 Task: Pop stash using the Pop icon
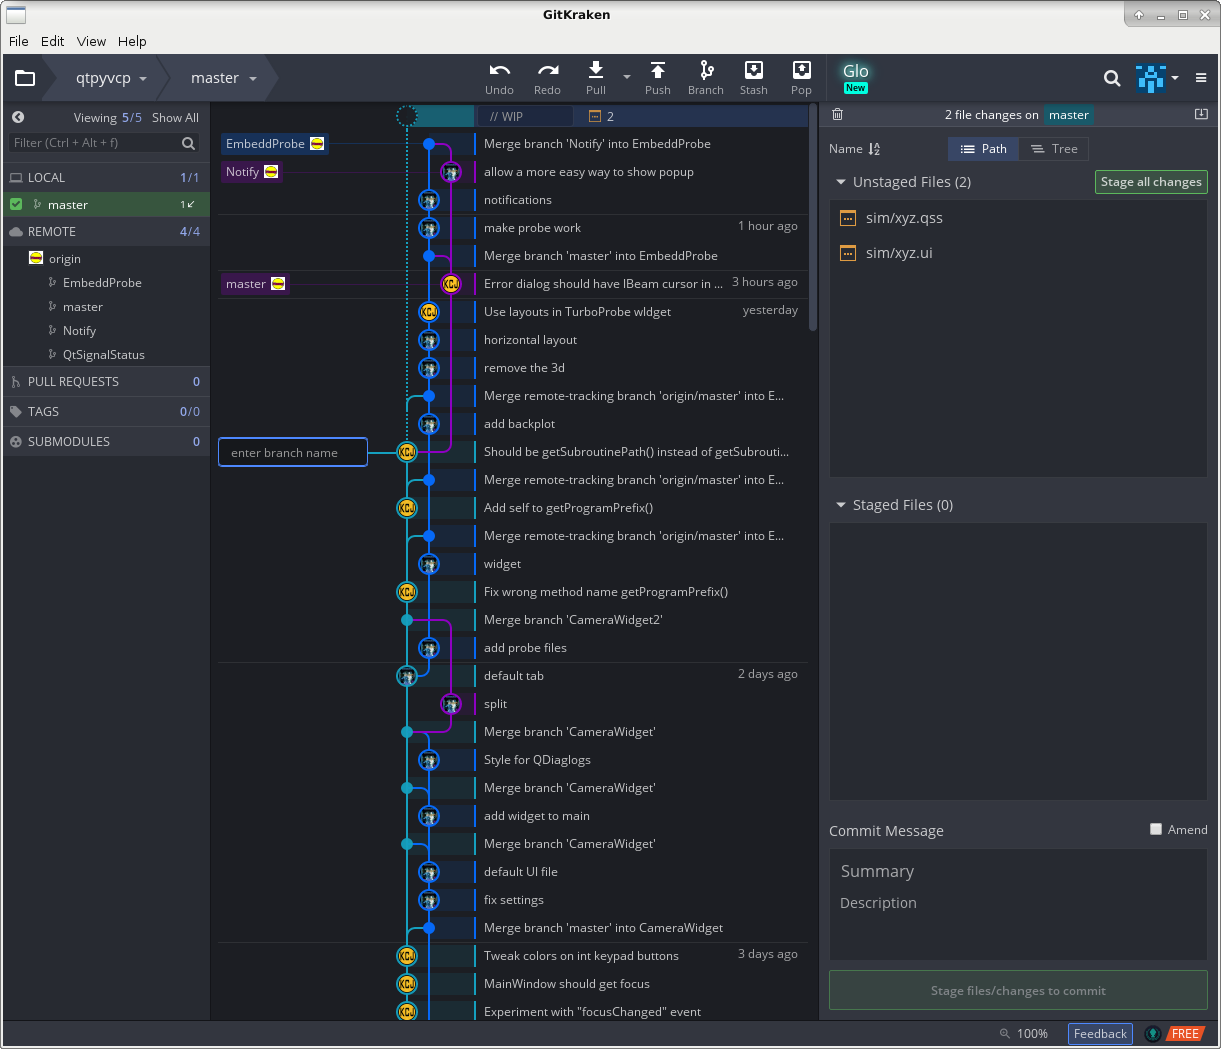coord(801,69)
